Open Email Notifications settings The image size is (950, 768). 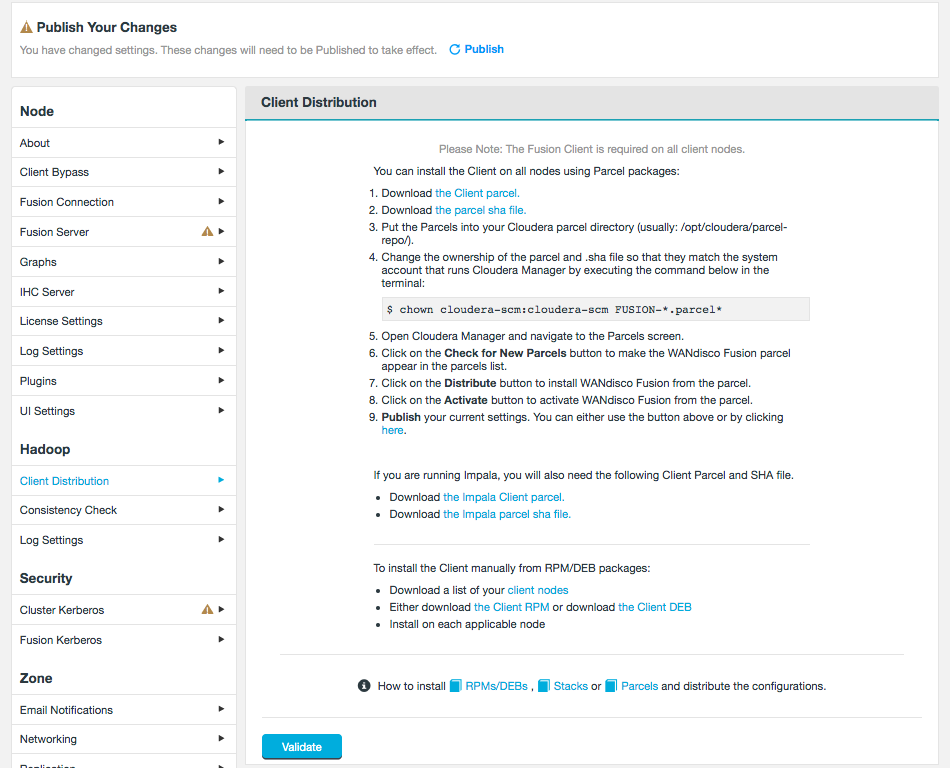(124, 710)
